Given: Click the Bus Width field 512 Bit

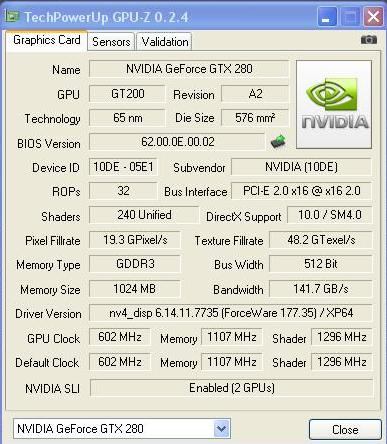Looking at the screenshot, I should coord(321,264).
